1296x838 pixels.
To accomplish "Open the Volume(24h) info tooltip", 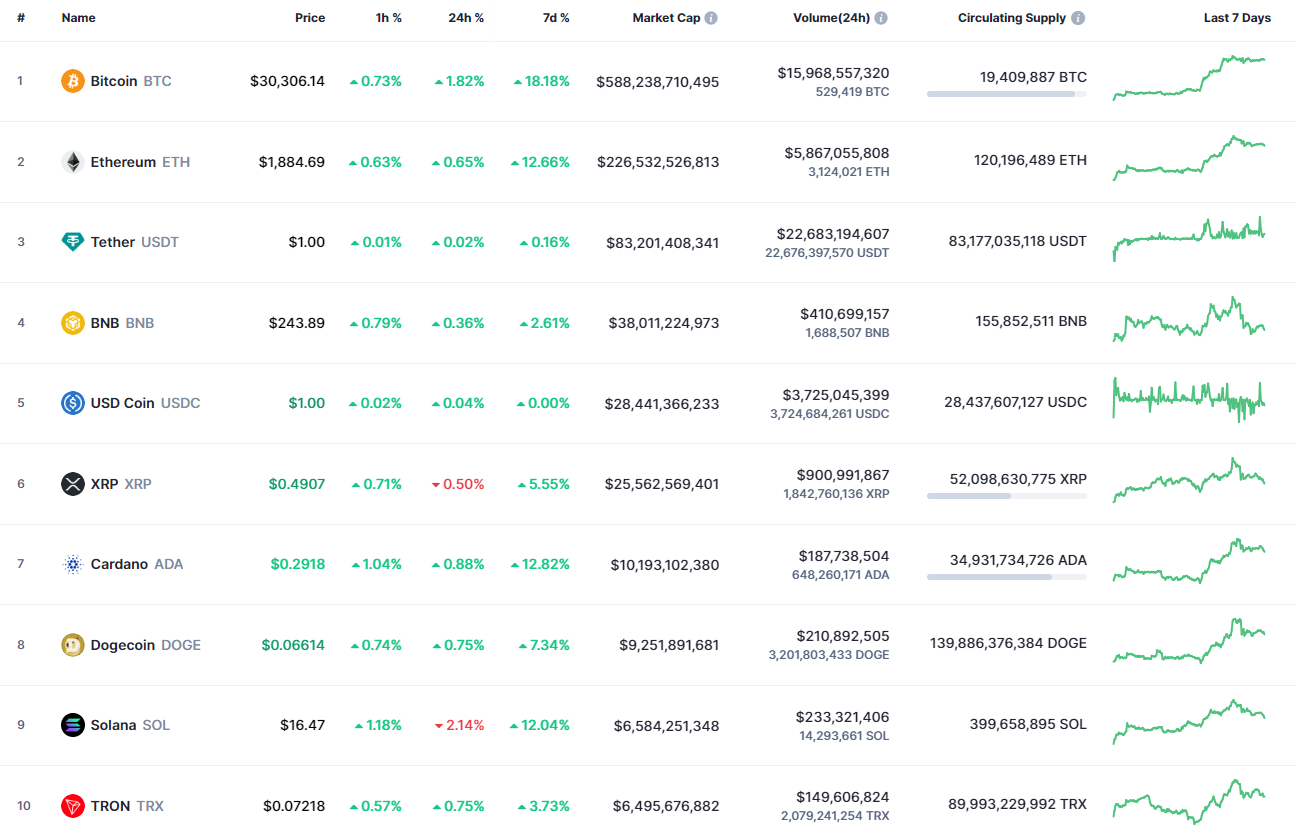I will click(881, 17).
